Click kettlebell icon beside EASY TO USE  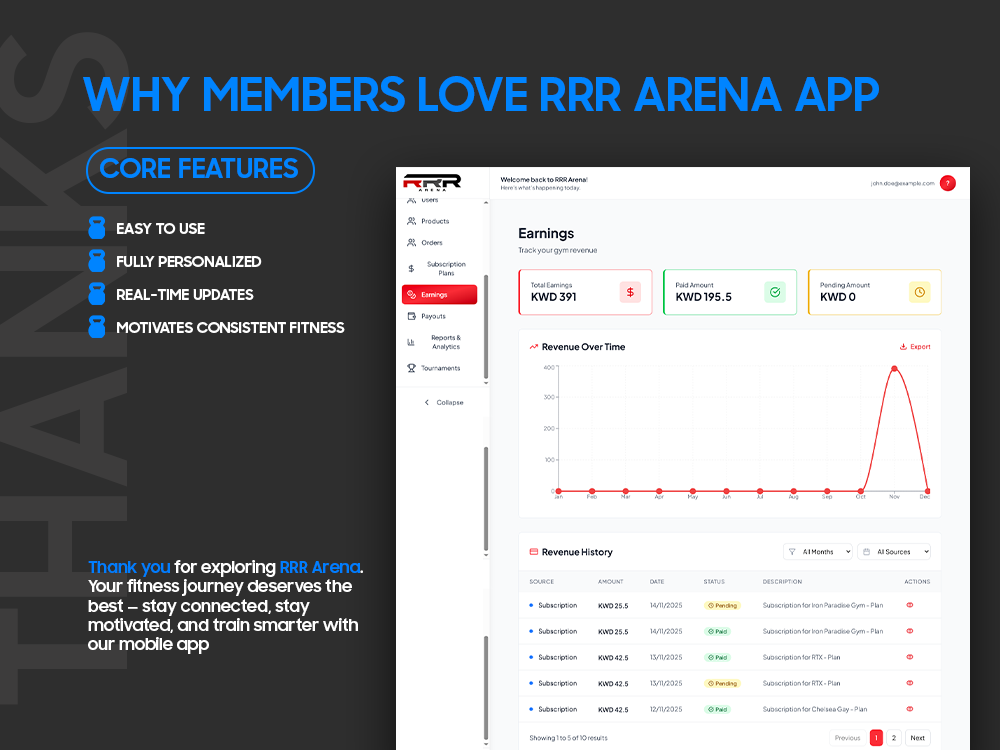tap(97, 228)
